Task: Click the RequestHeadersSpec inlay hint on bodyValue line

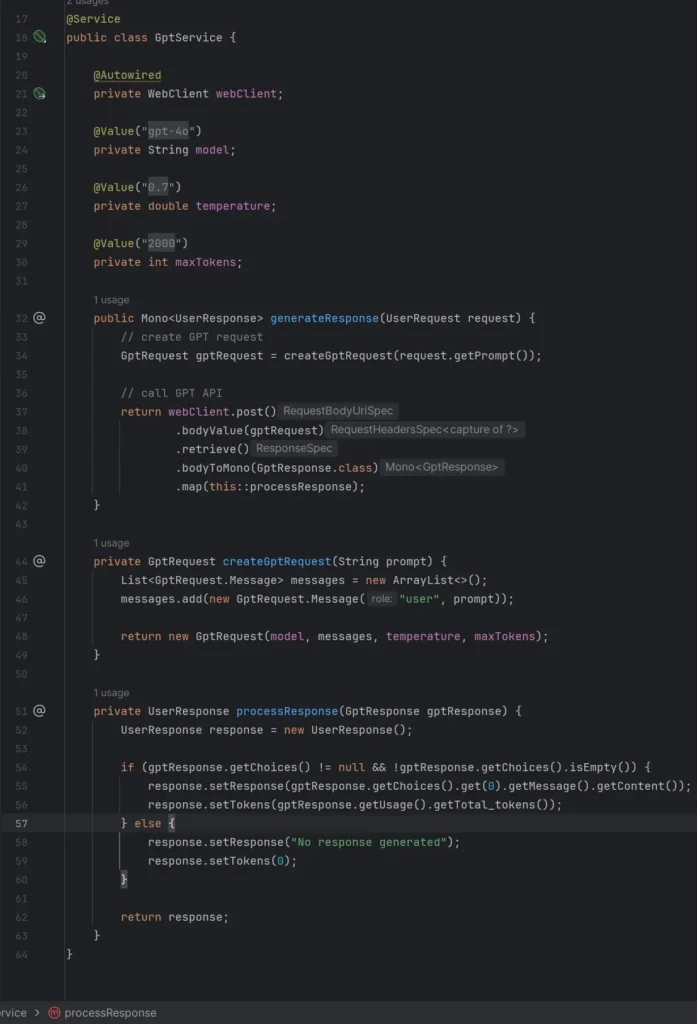Action: pos(424,430)
